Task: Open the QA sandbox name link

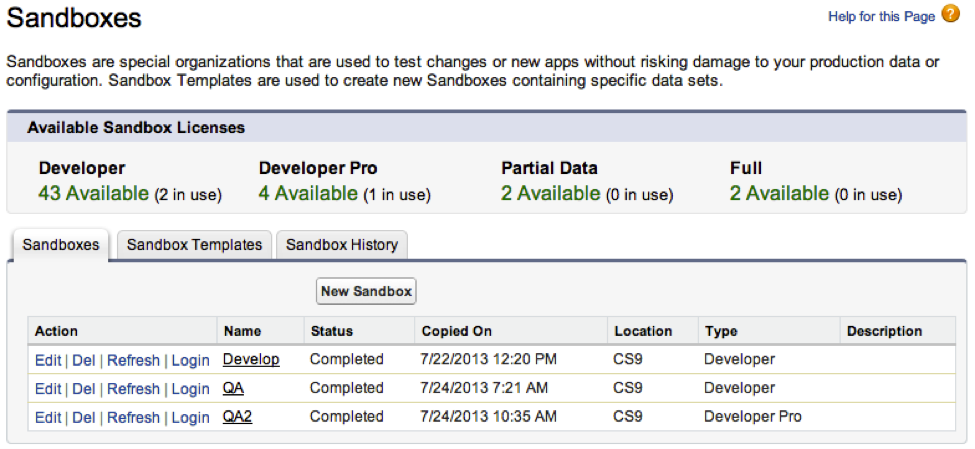Action: [234, 388]
